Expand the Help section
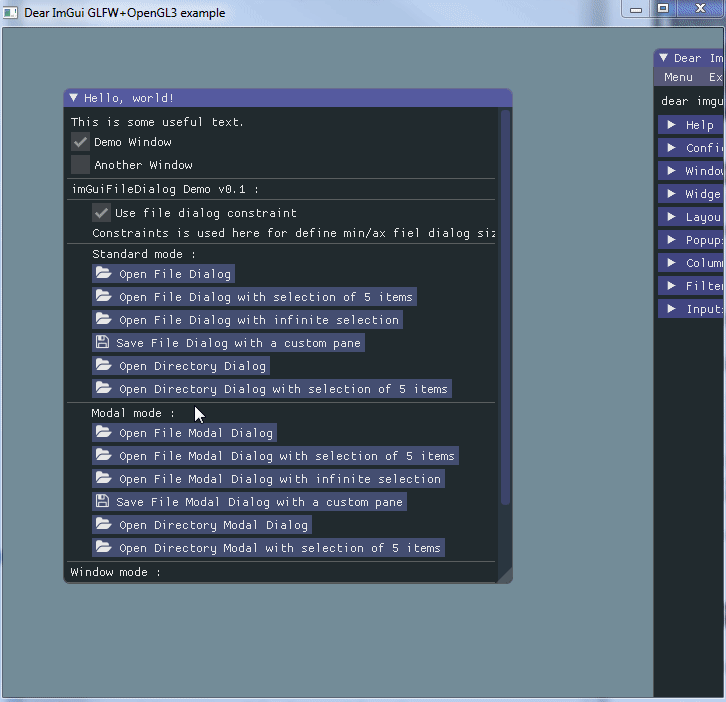 coord(692,125)
